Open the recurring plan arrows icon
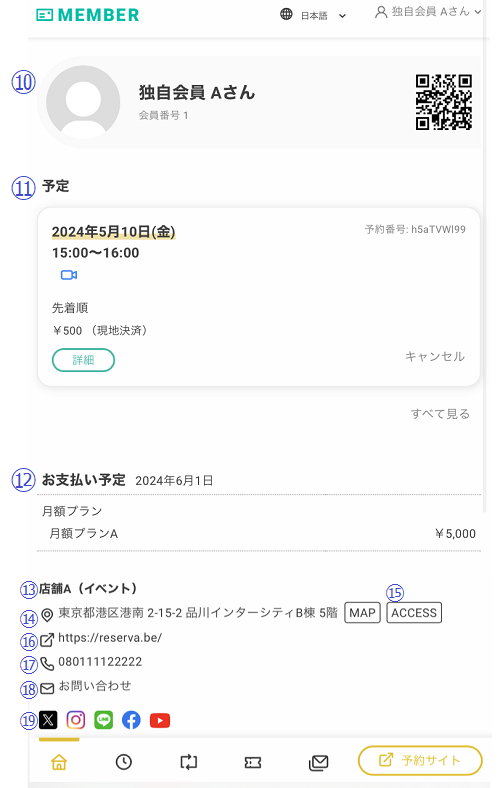 [188, 762]
